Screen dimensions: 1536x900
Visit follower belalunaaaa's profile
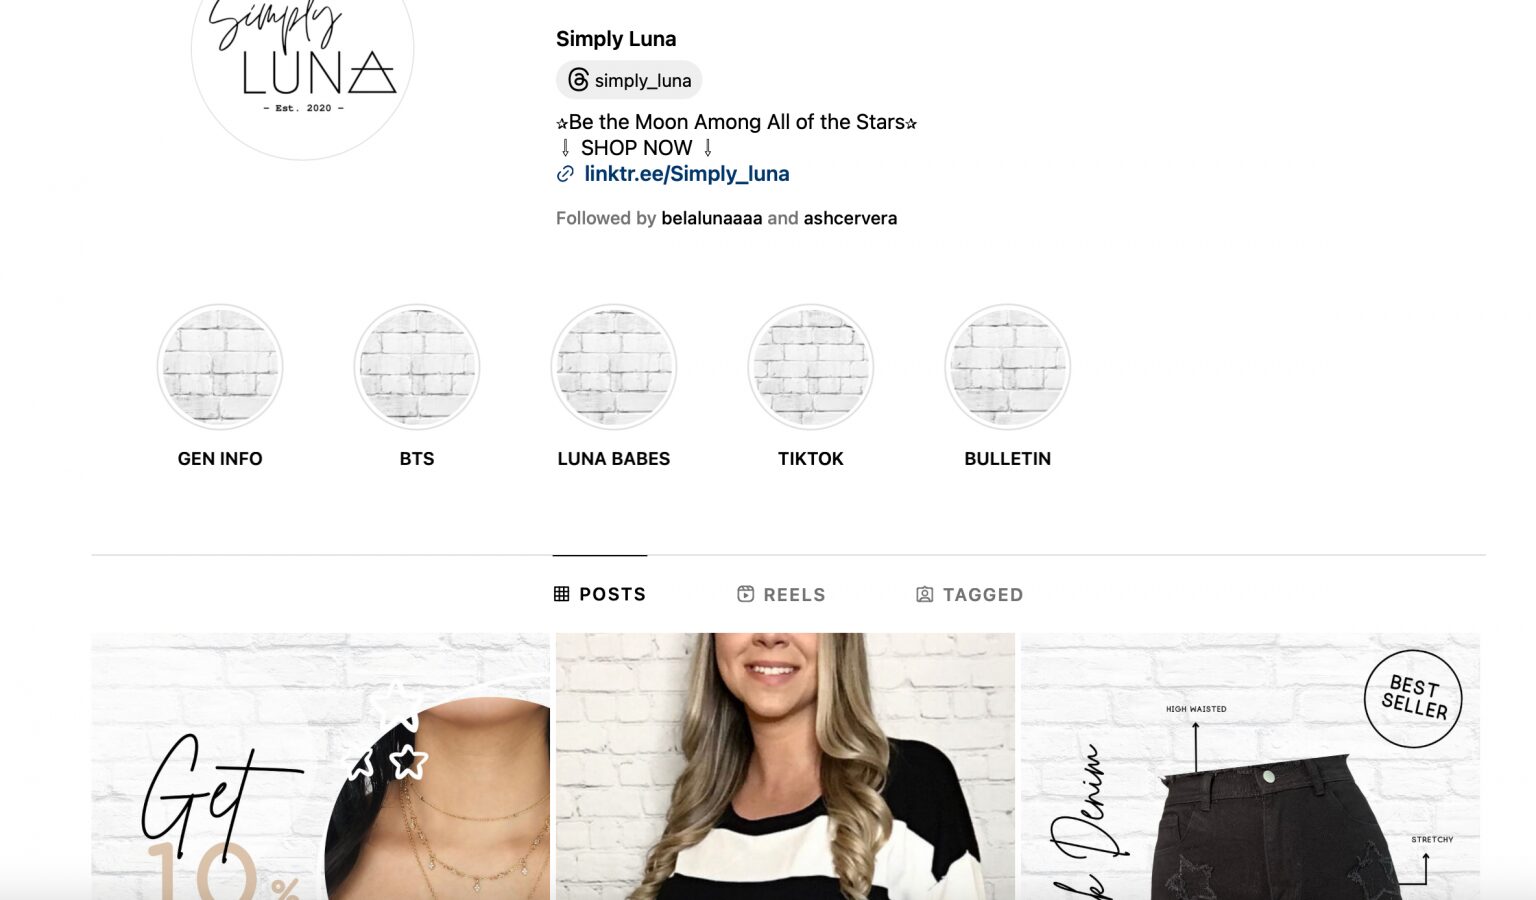712,218
